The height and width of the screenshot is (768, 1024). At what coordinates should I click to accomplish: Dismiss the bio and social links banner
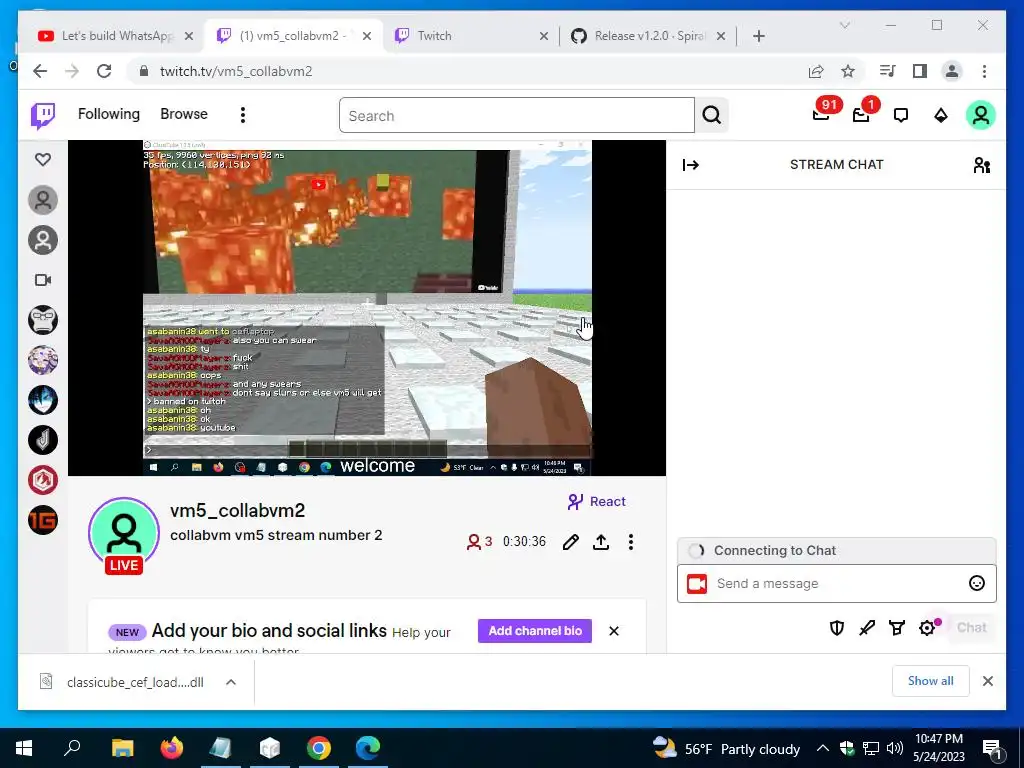[614, 631]
